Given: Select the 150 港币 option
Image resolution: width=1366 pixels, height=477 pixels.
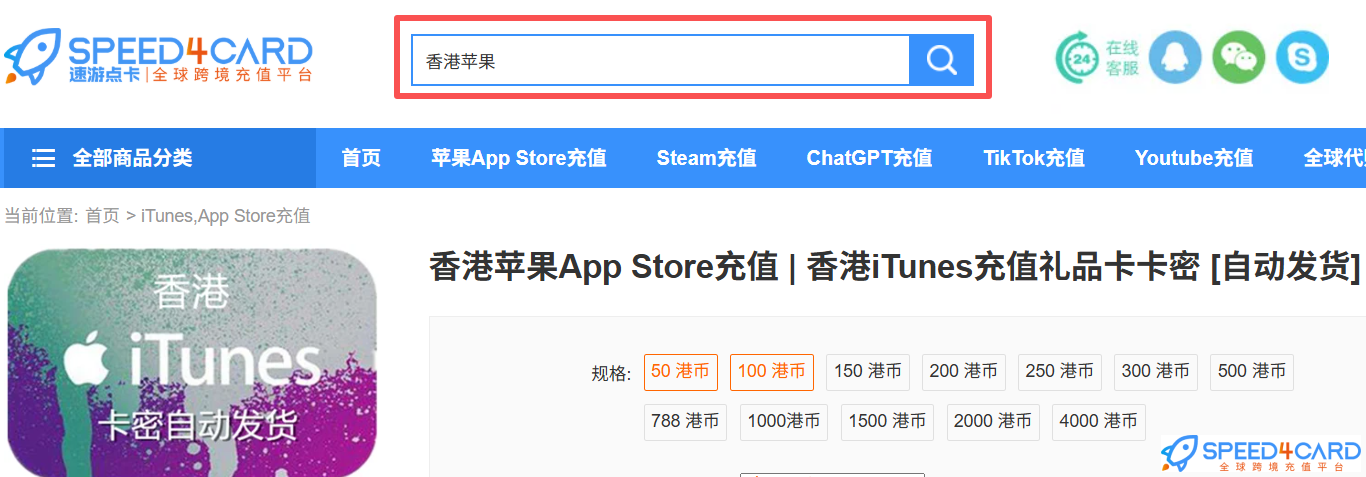Looking at the screenshot, I should click(868, 372).
